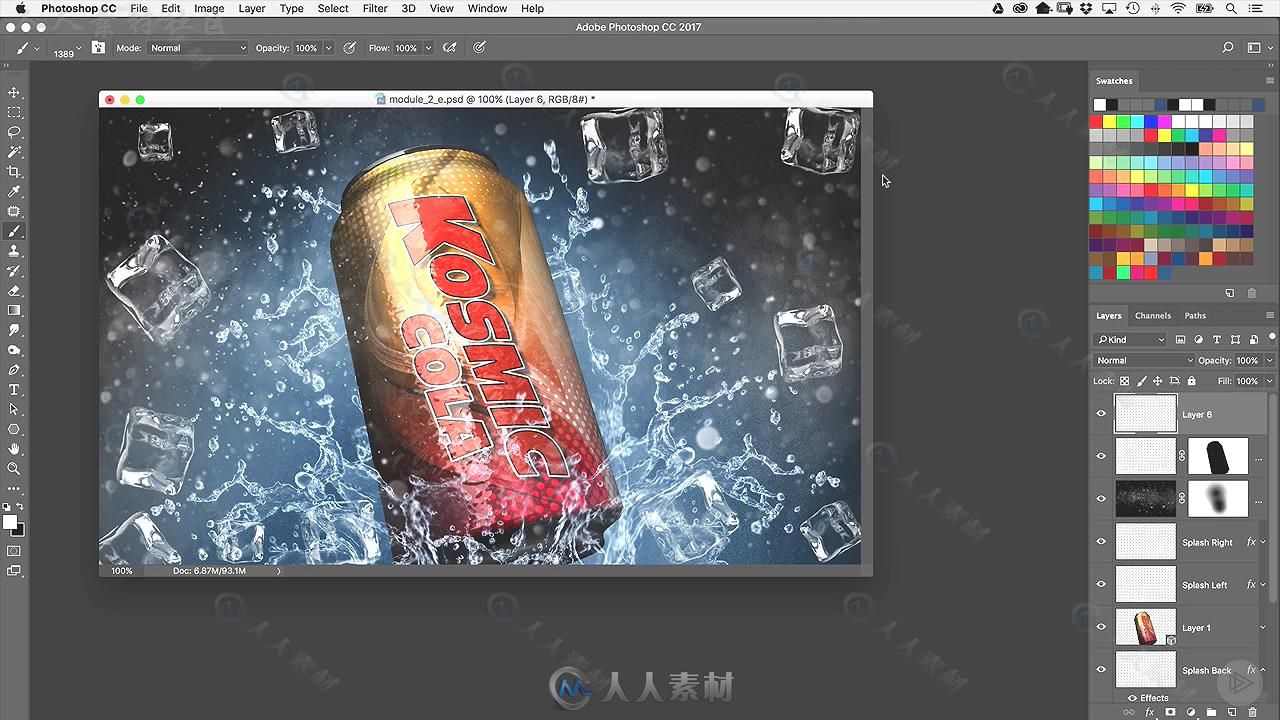Open the Edit Toolbar three-dots icon

[x=14, y=489]
